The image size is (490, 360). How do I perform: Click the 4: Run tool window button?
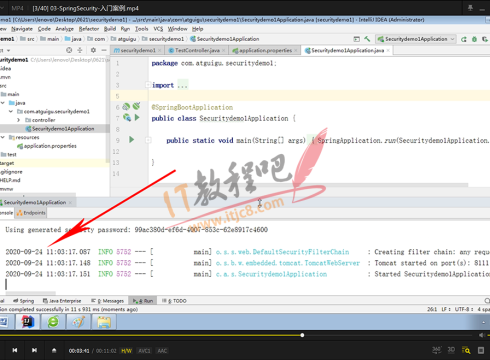tap(143, 301)
